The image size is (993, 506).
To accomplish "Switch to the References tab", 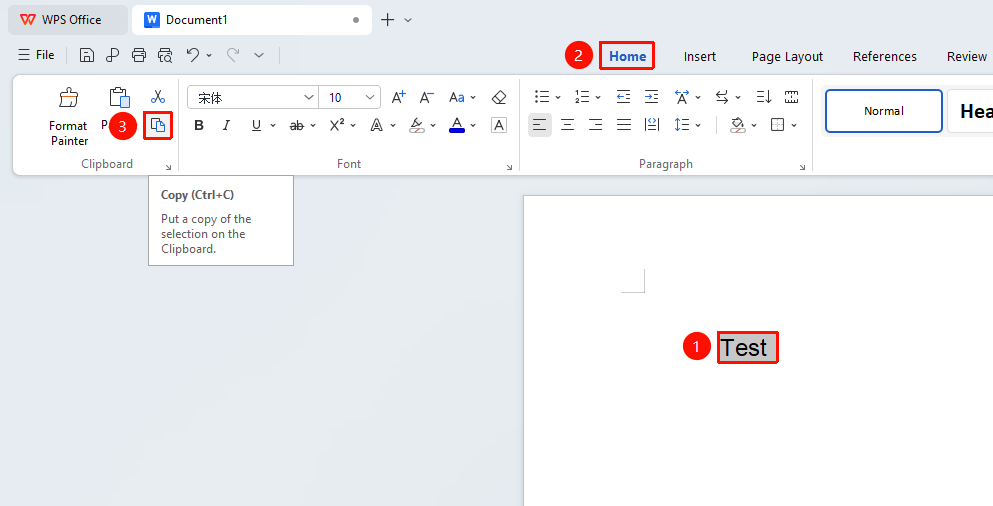I will pyautogui.click(x=885, y=56).
